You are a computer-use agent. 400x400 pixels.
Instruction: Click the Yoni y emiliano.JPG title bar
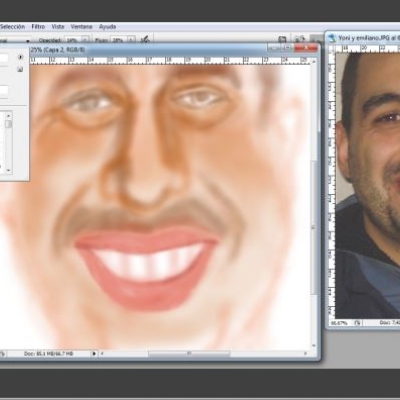(368, 38)
